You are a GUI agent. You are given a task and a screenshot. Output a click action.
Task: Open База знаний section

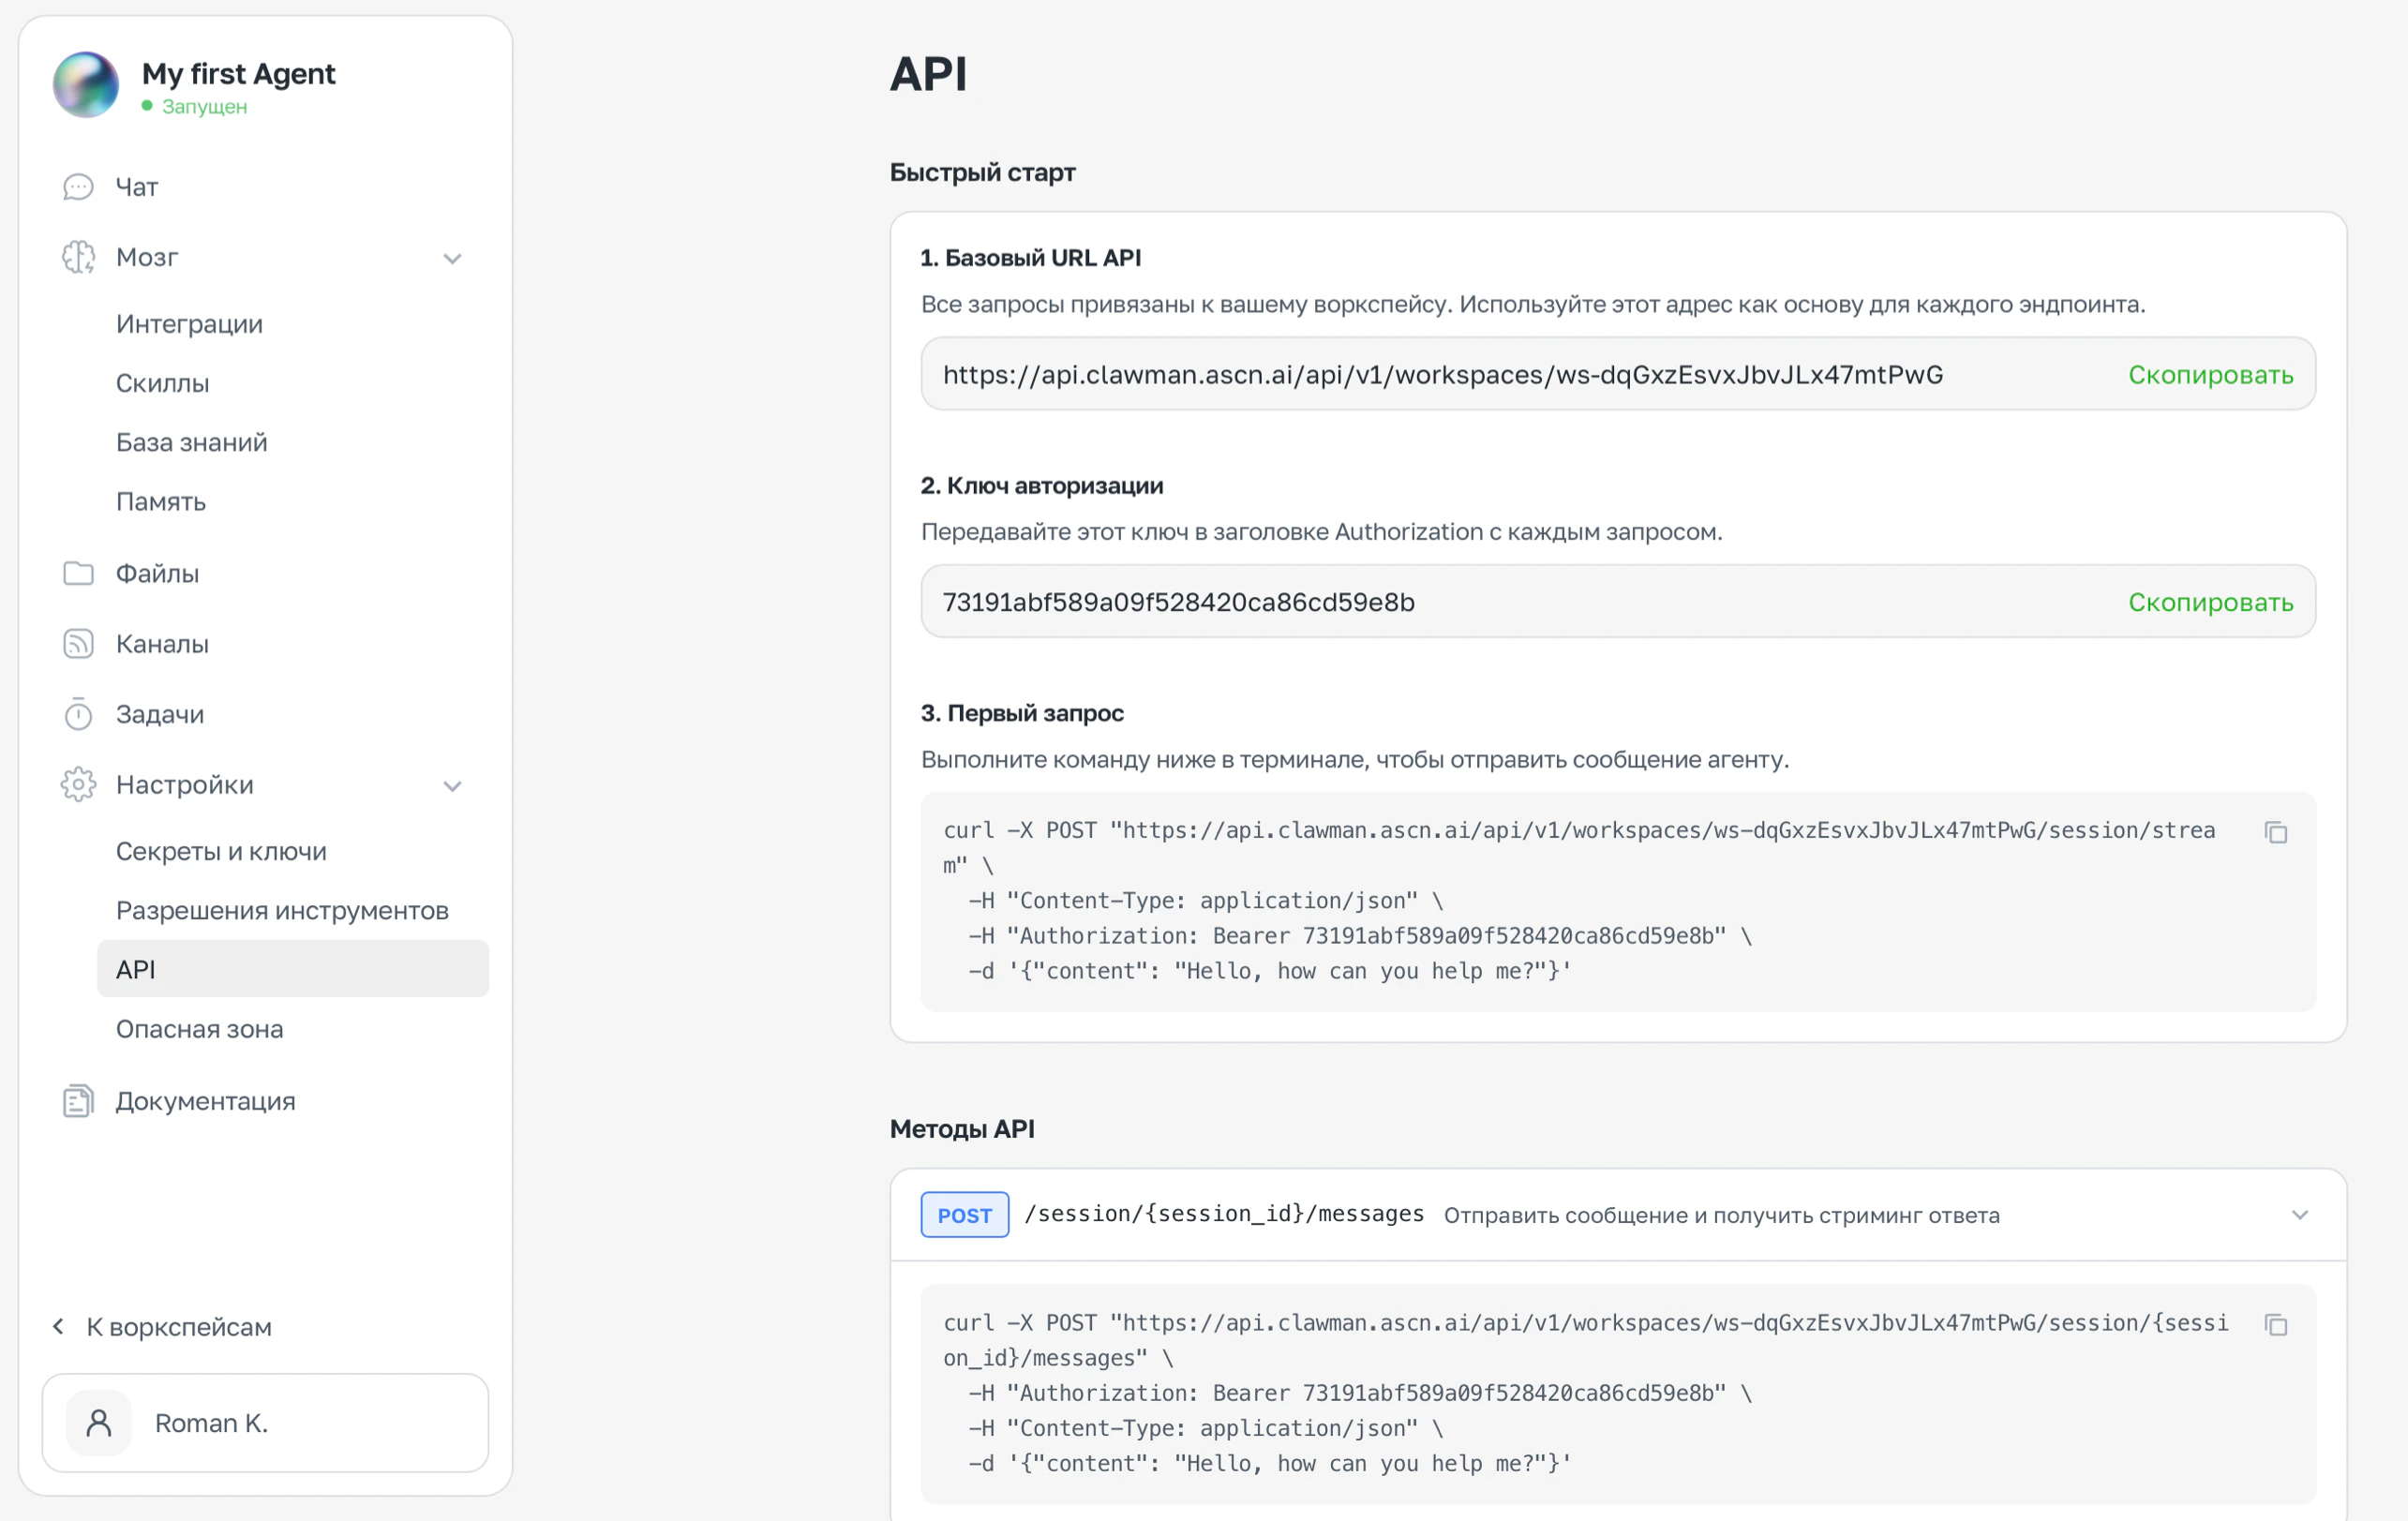pos(192,442)
